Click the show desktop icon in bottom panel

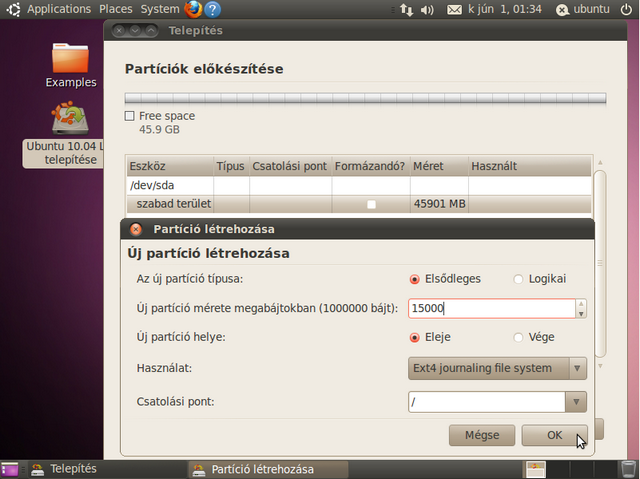tap(10, 469)
